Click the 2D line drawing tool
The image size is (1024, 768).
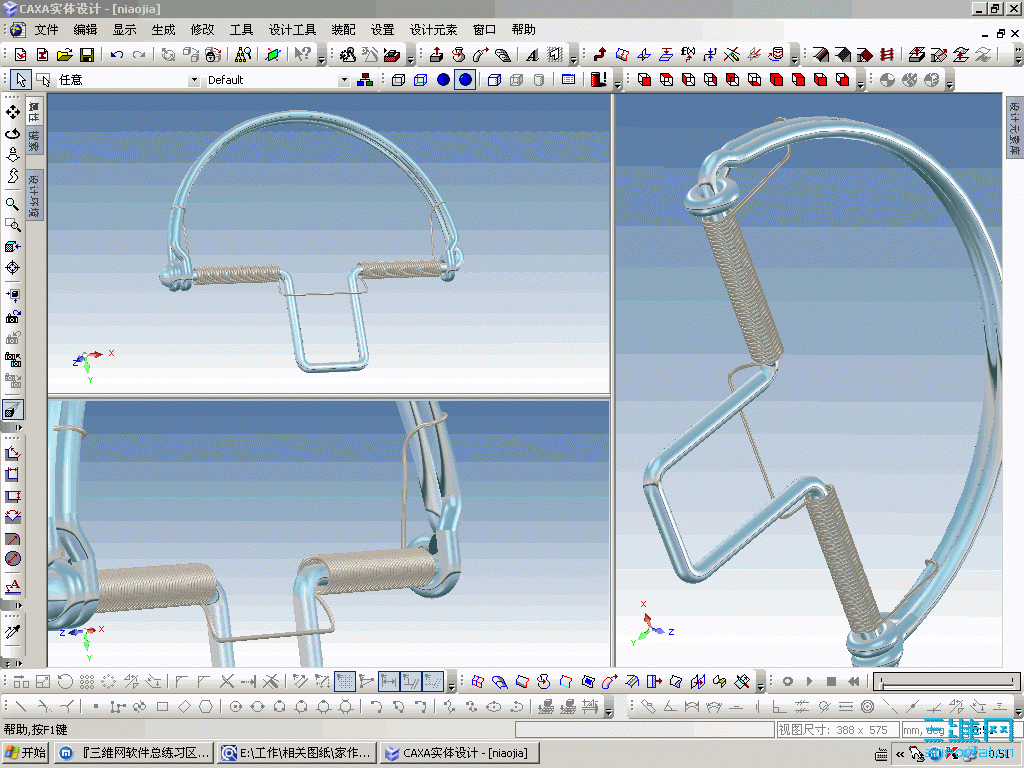click(x=20, y=706)
